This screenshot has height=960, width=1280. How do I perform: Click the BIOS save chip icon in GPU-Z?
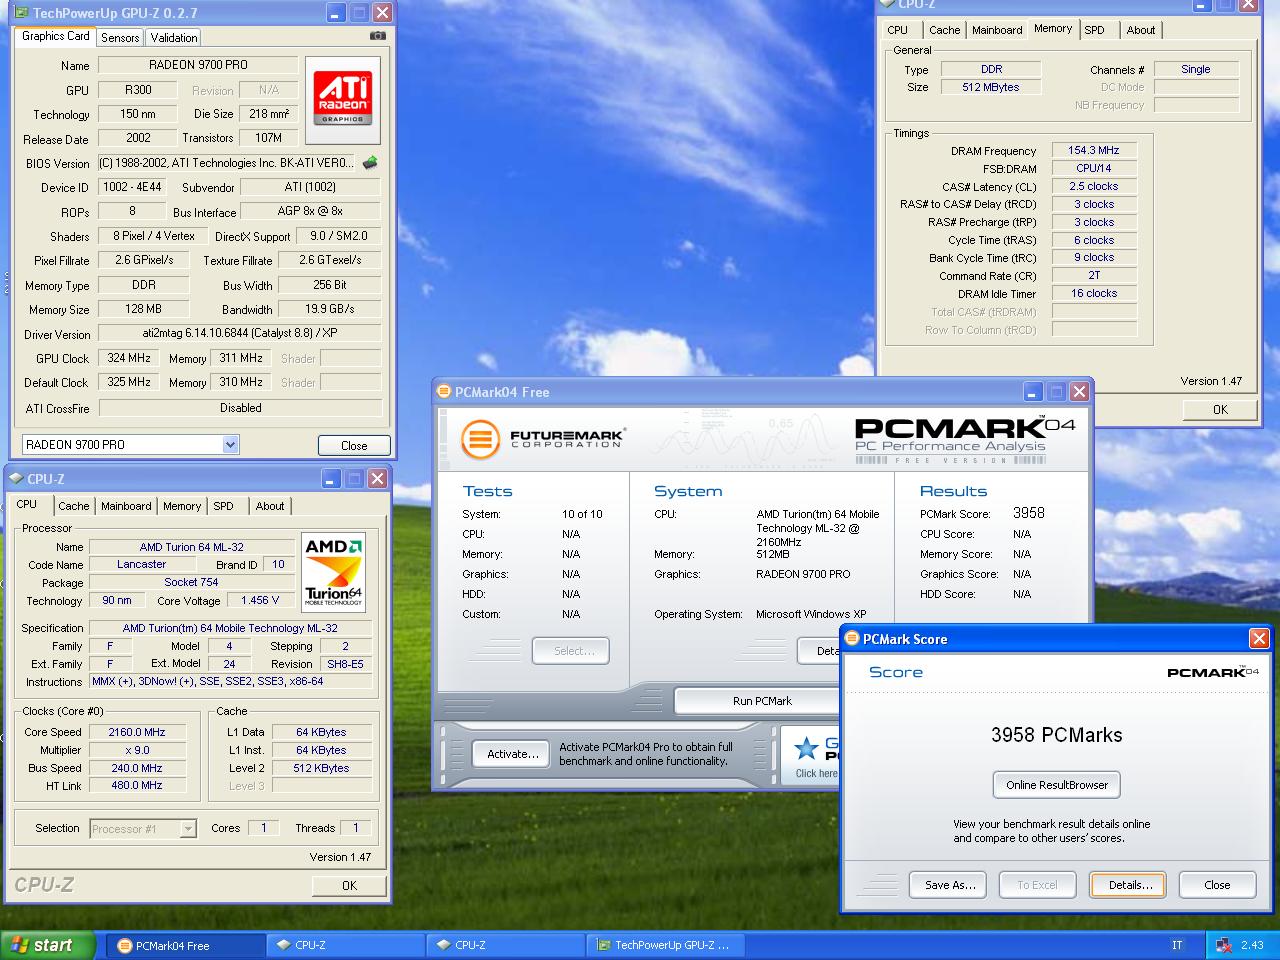click(370, 162)
